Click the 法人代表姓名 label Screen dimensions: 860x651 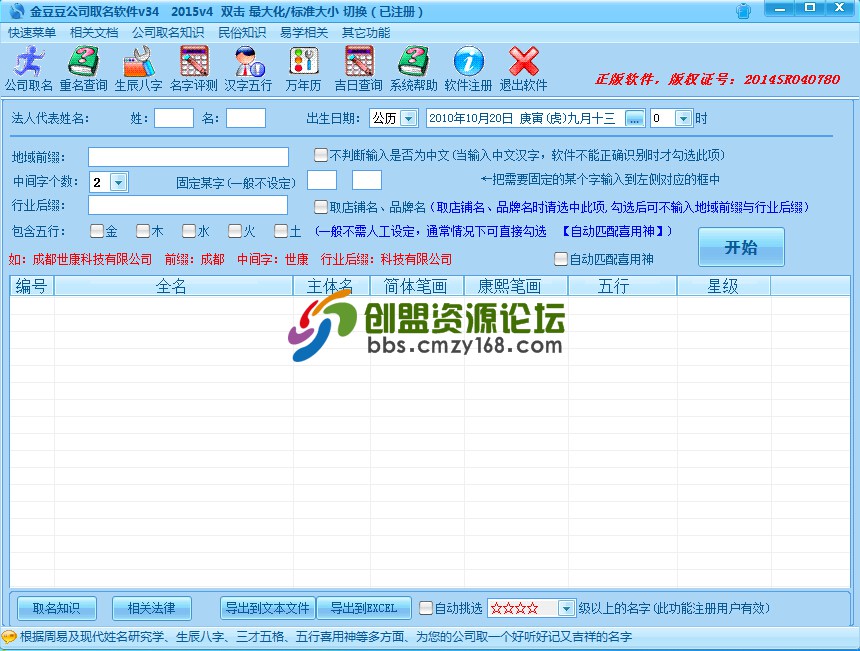coord(50,118)
